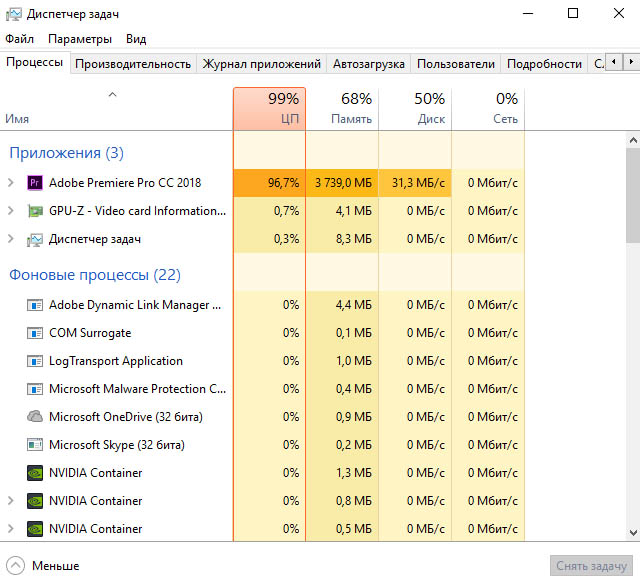Click the 3 739,0 МБ memory value
Screen dimensions: 640x588
click(x=343, y=183)
